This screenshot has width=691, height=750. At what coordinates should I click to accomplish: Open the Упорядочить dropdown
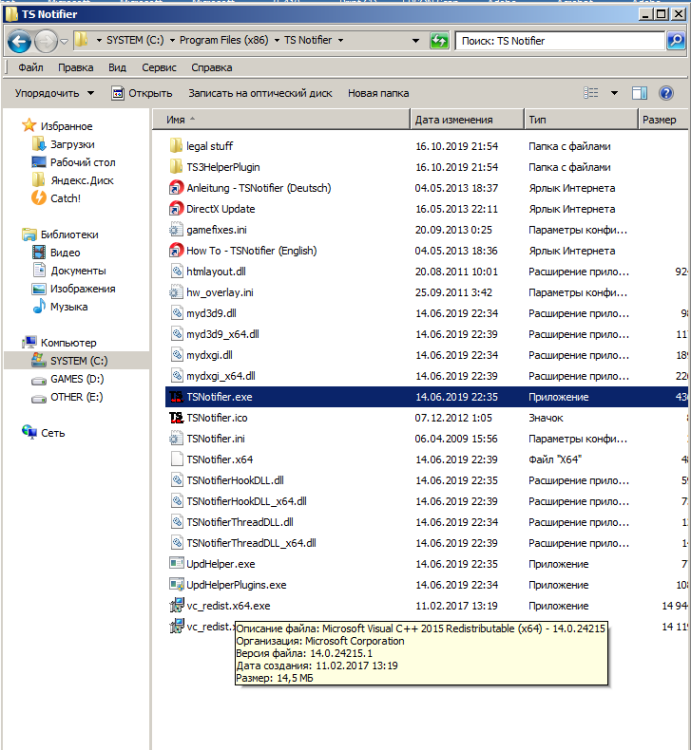click(54, 93)
